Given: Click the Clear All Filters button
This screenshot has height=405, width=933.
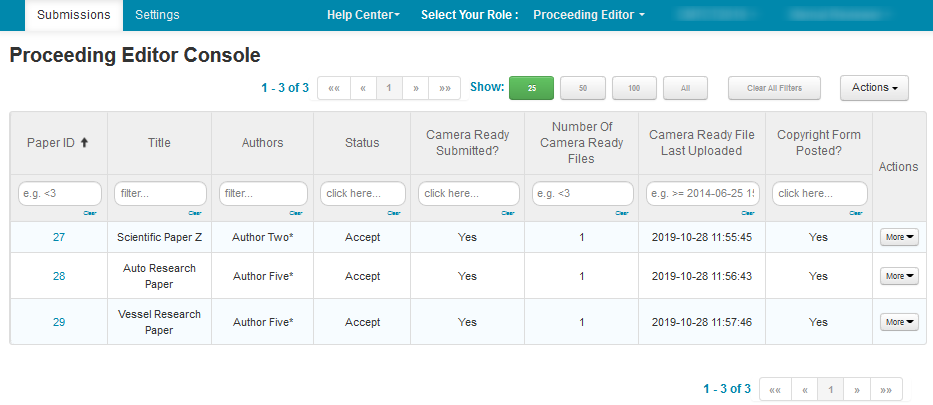Looking at the screenshot, I should pos(774,88).
